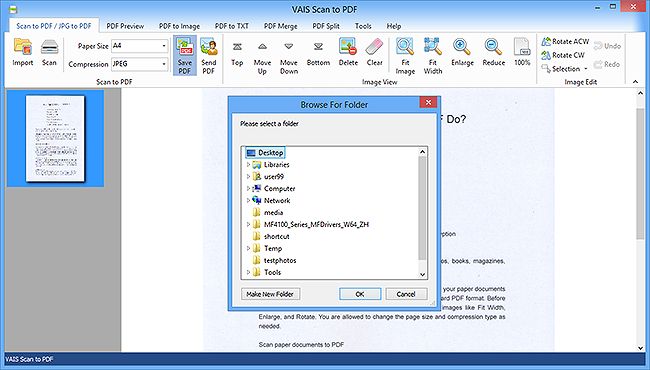This screenshot has width=650, height=370.
Task: Click folder tree scrollbar down arrow
Action: 422,274
